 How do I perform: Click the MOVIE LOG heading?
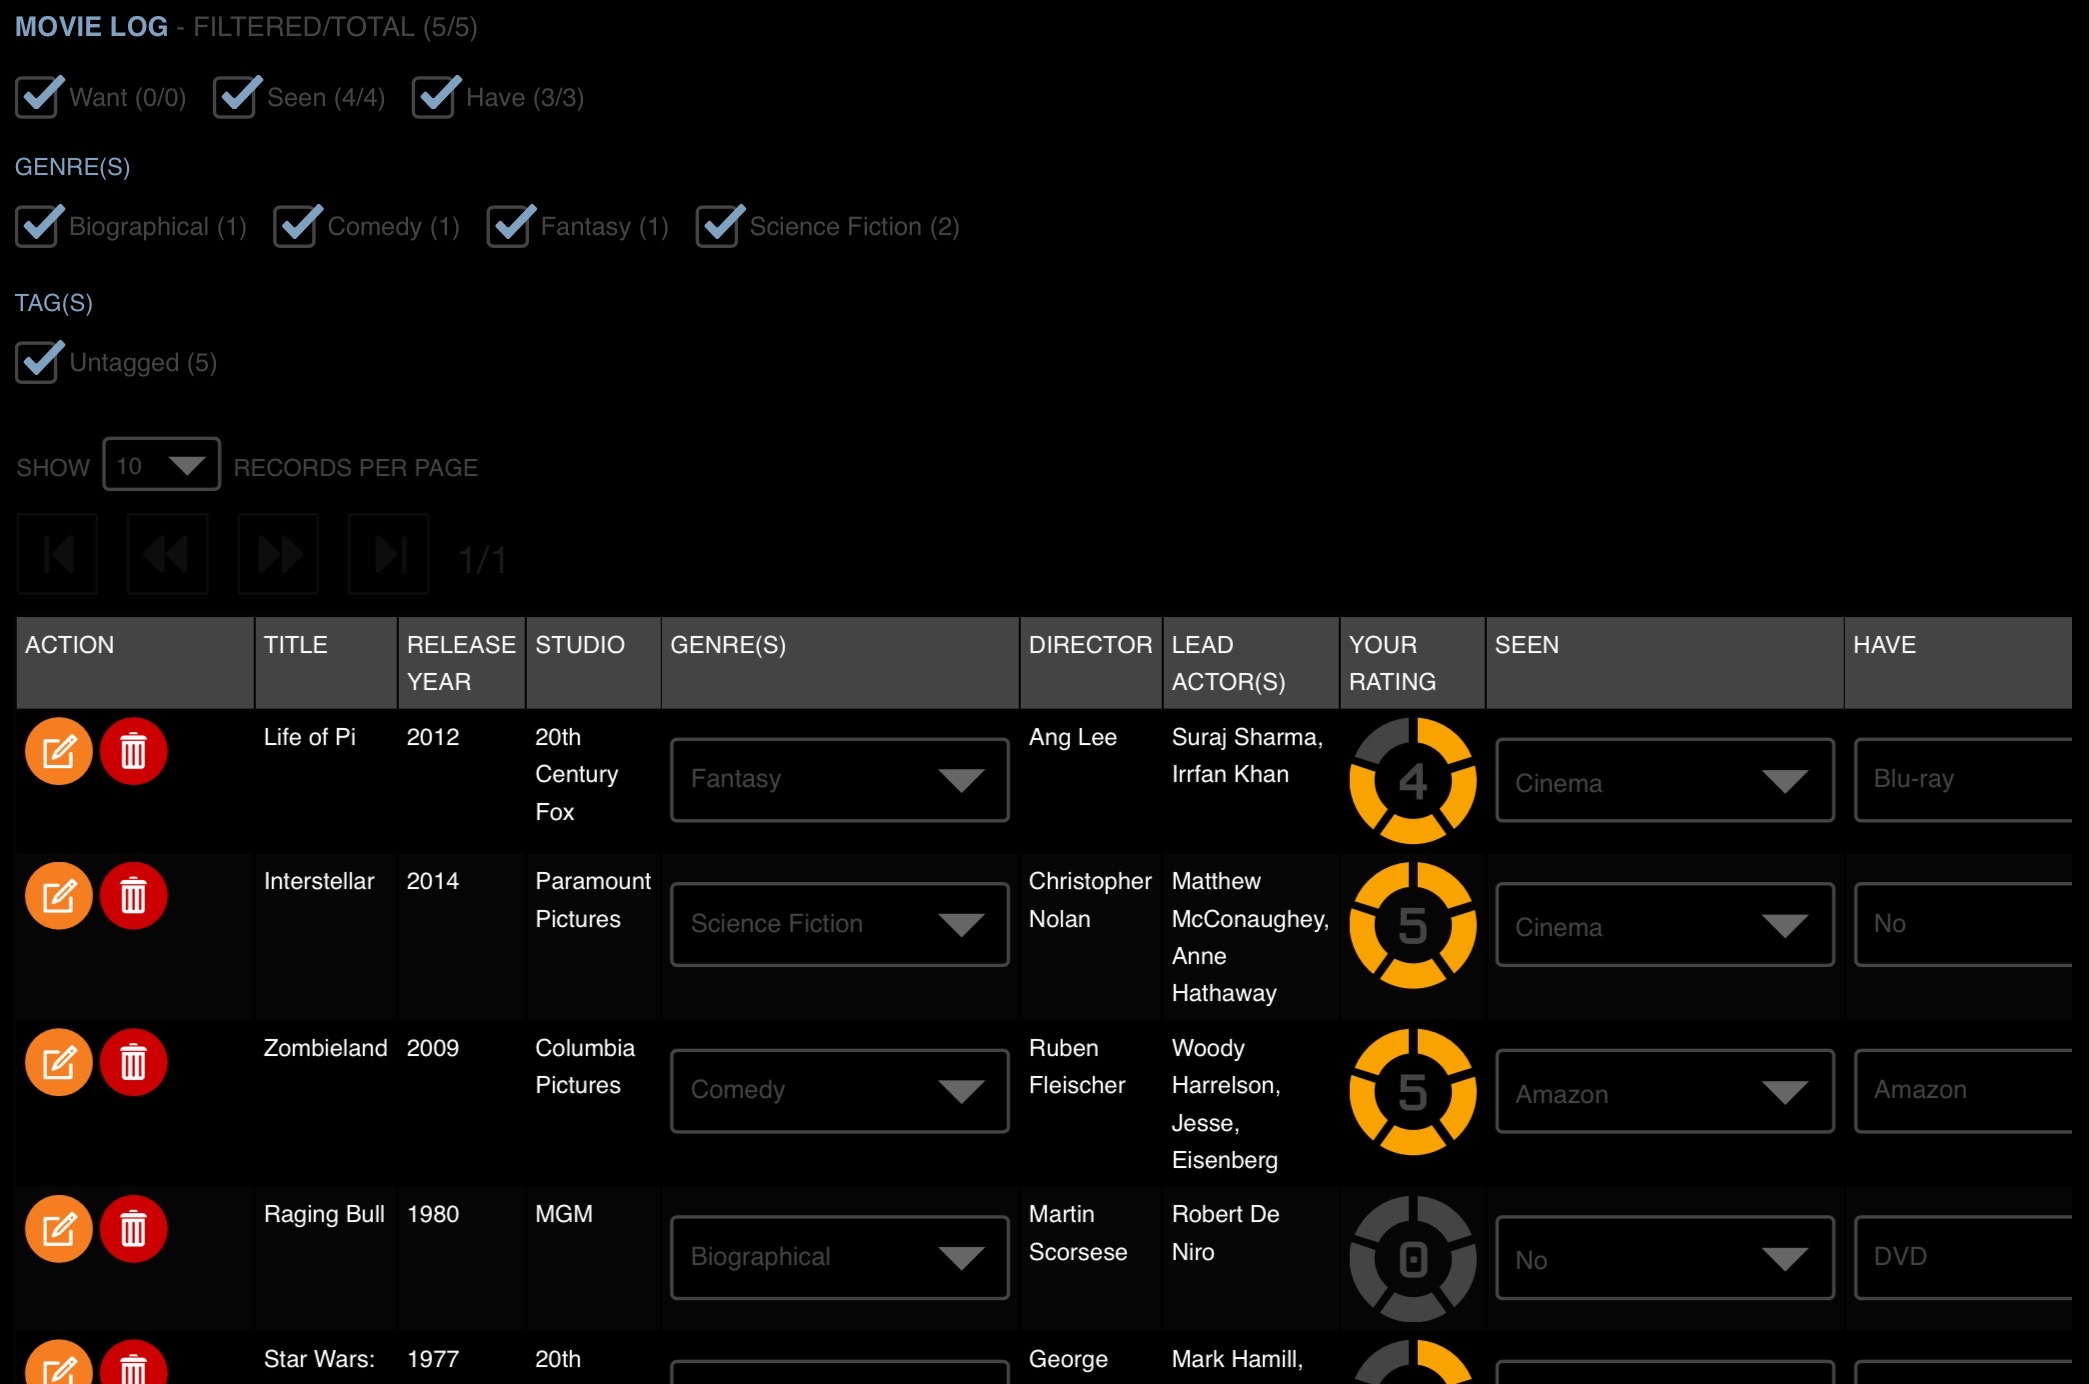tap(91, 26)
